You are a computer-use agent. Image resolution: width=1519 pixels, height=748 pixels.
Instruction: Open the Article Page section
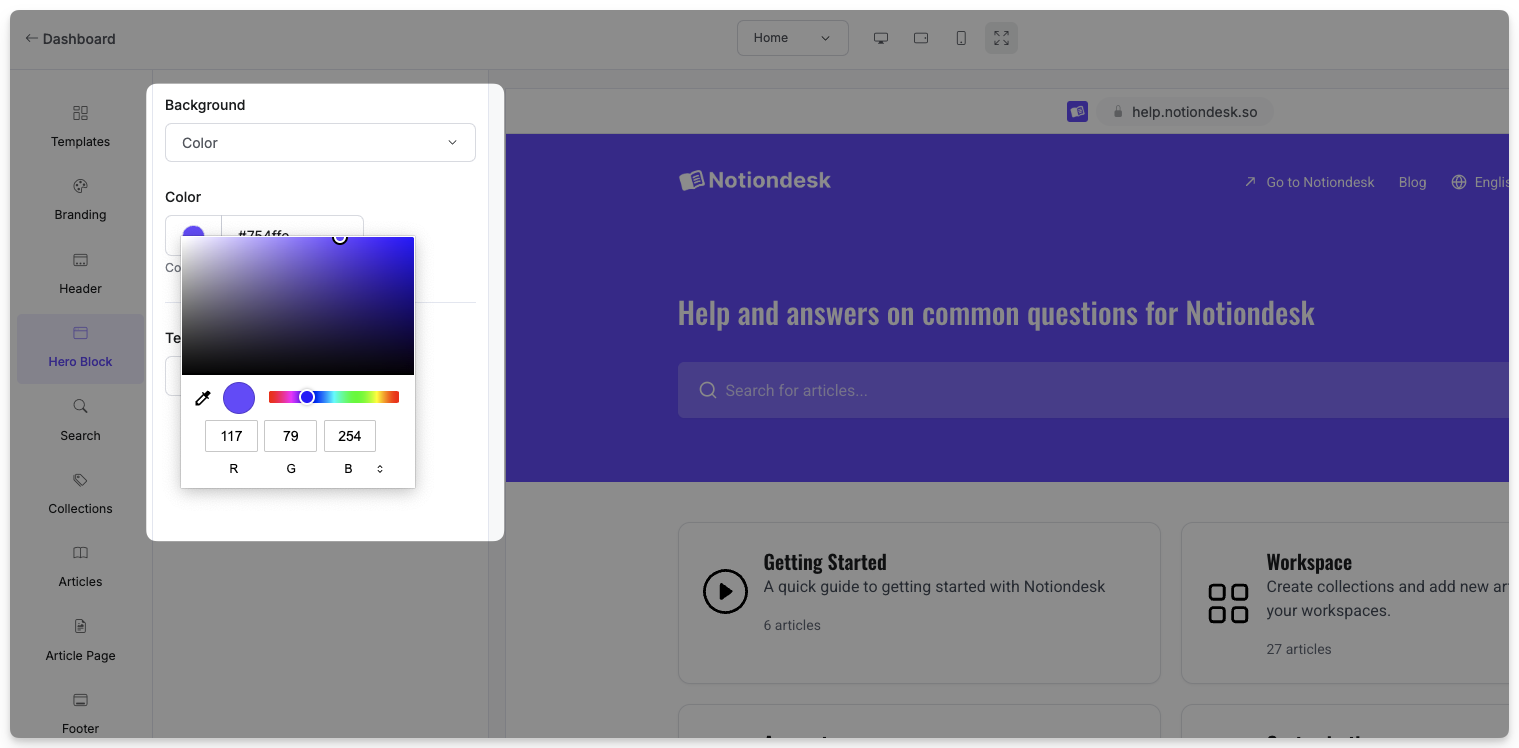click(80, 641)
